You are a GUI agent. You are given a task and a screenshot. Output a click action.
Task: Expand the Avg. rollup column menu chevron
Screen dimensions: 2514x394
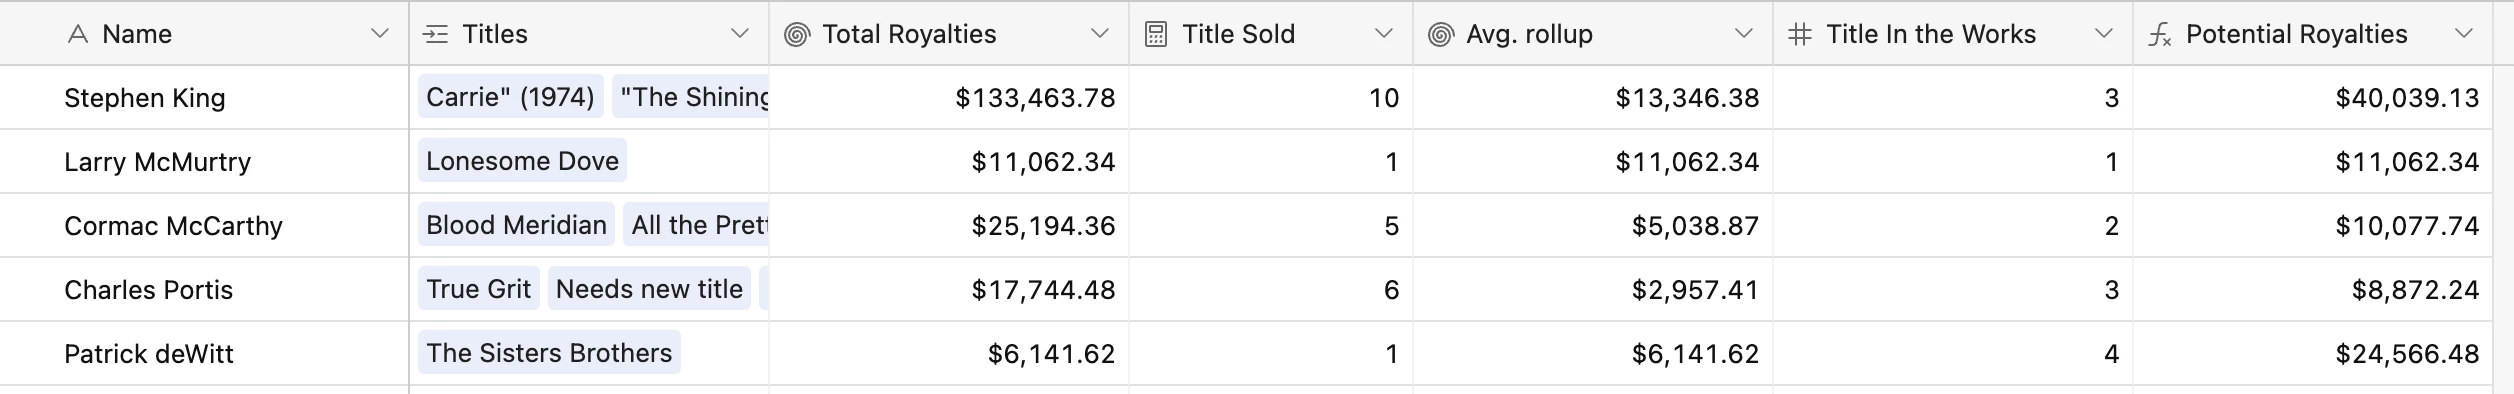(1744, 33)
